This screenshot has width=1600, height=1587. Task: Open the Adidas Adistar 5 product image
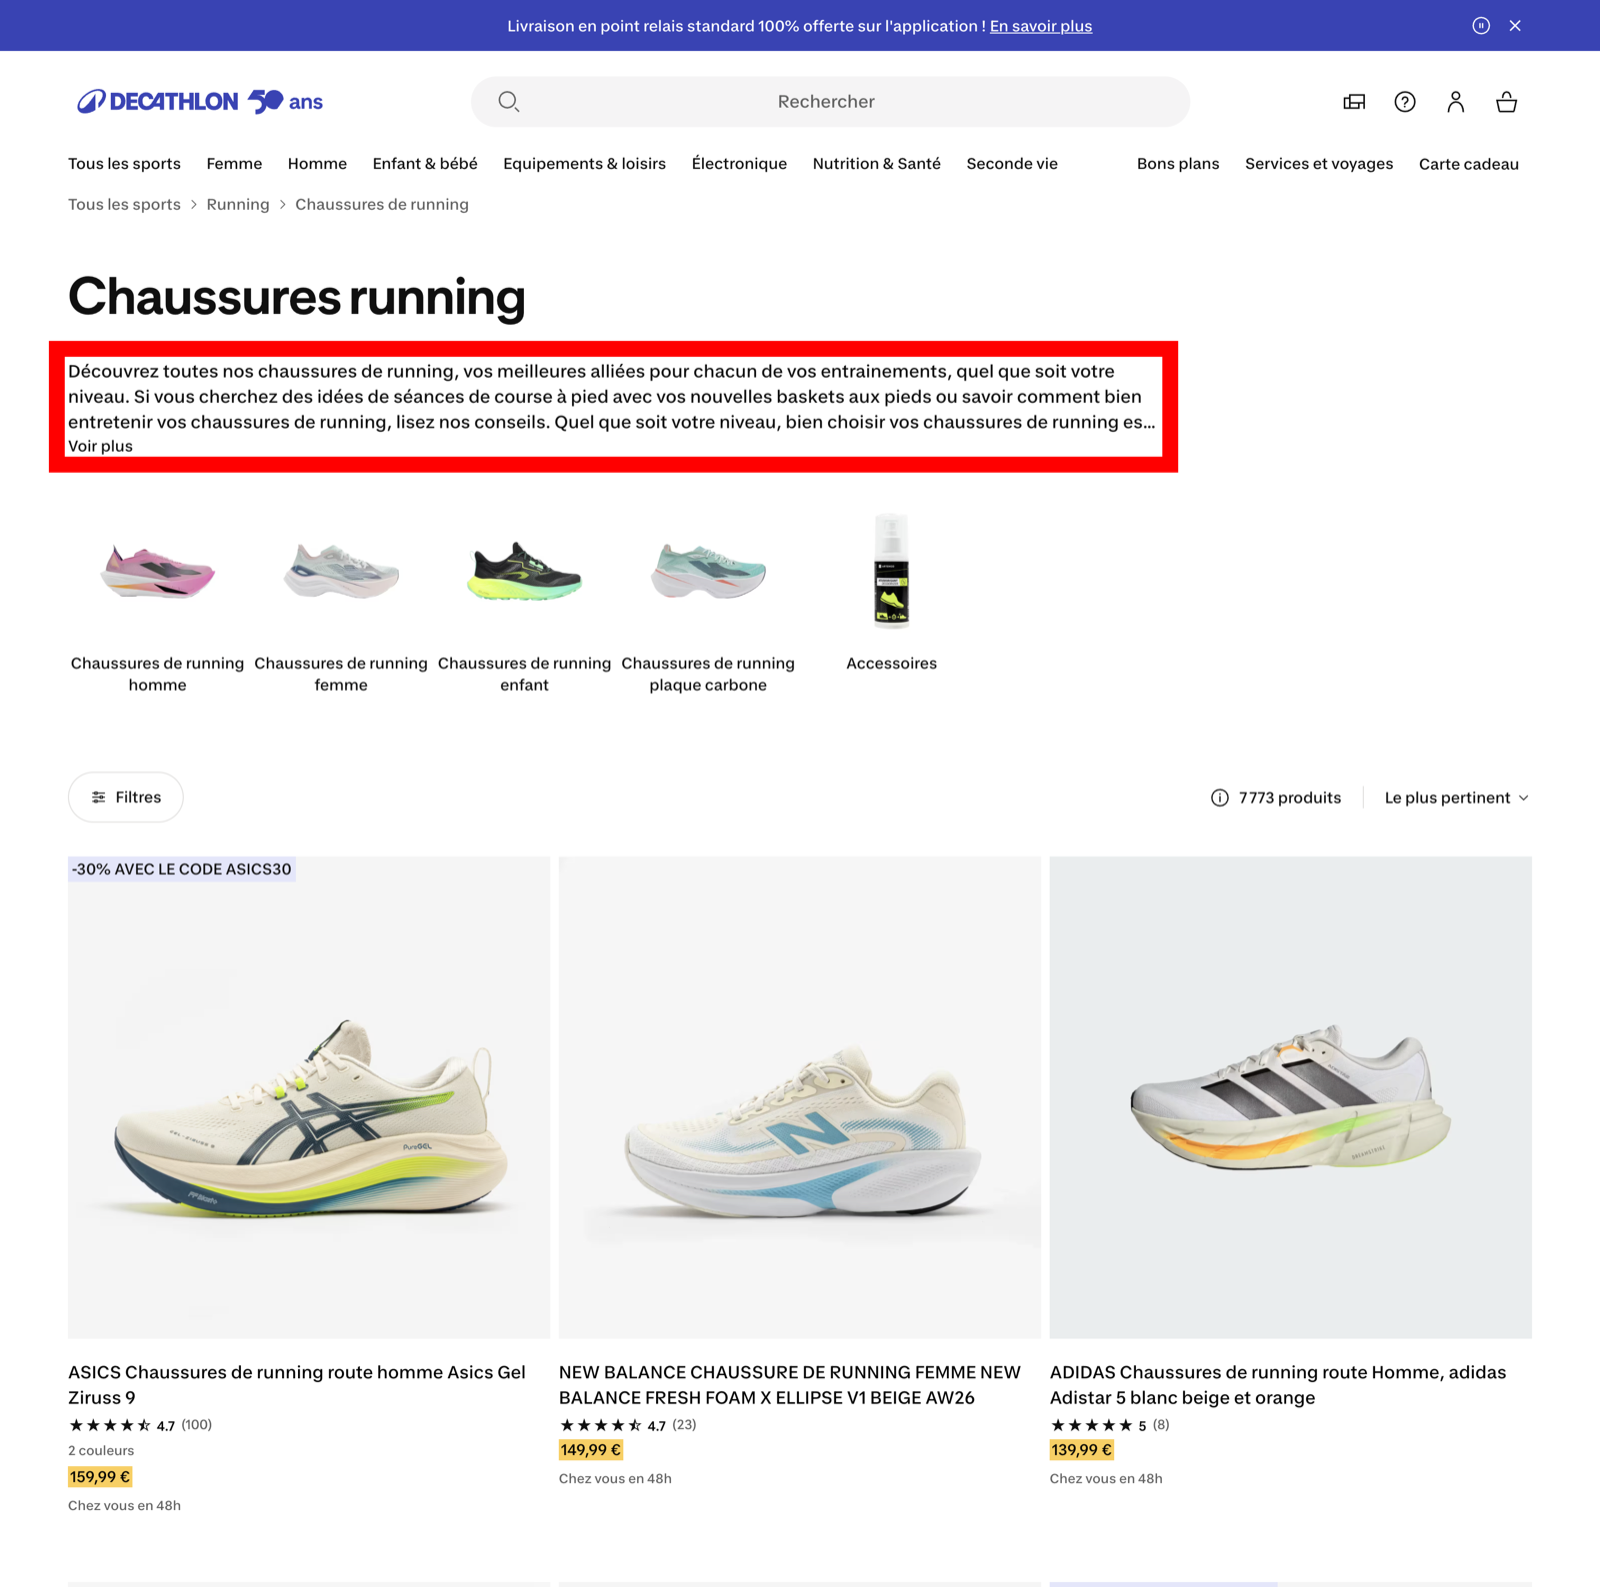coord(1291,1097)
